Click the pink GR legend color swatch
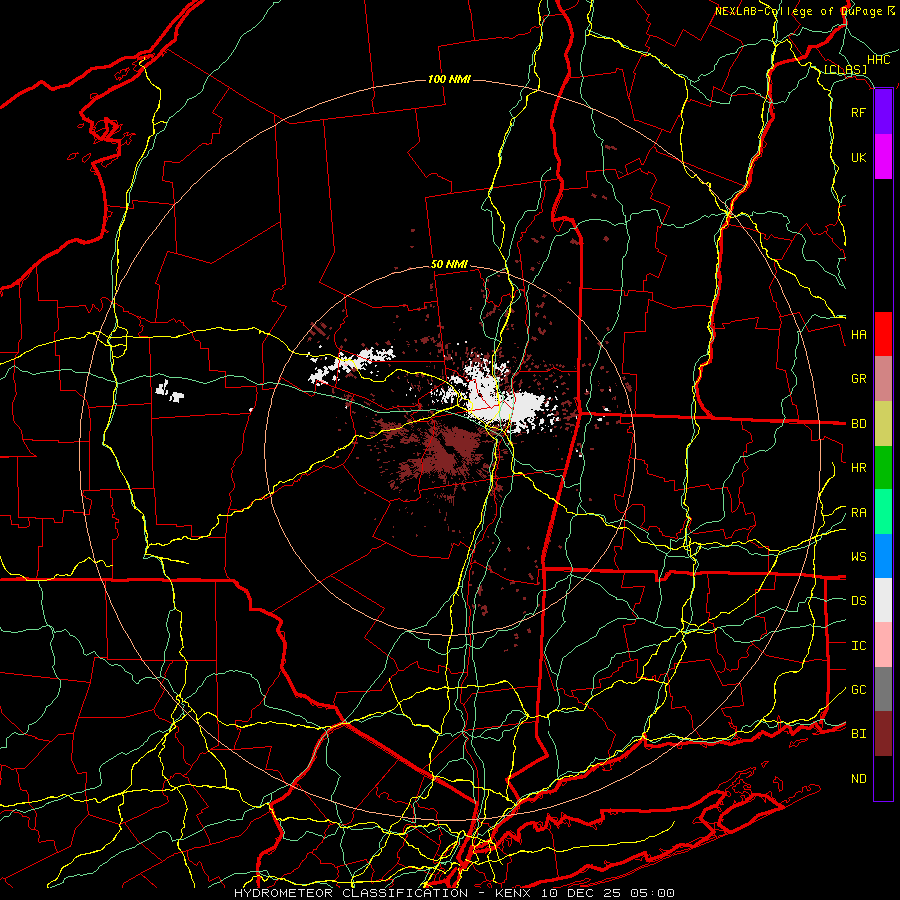This screenshot has width=900, height=900. click(x=883, y=379)
